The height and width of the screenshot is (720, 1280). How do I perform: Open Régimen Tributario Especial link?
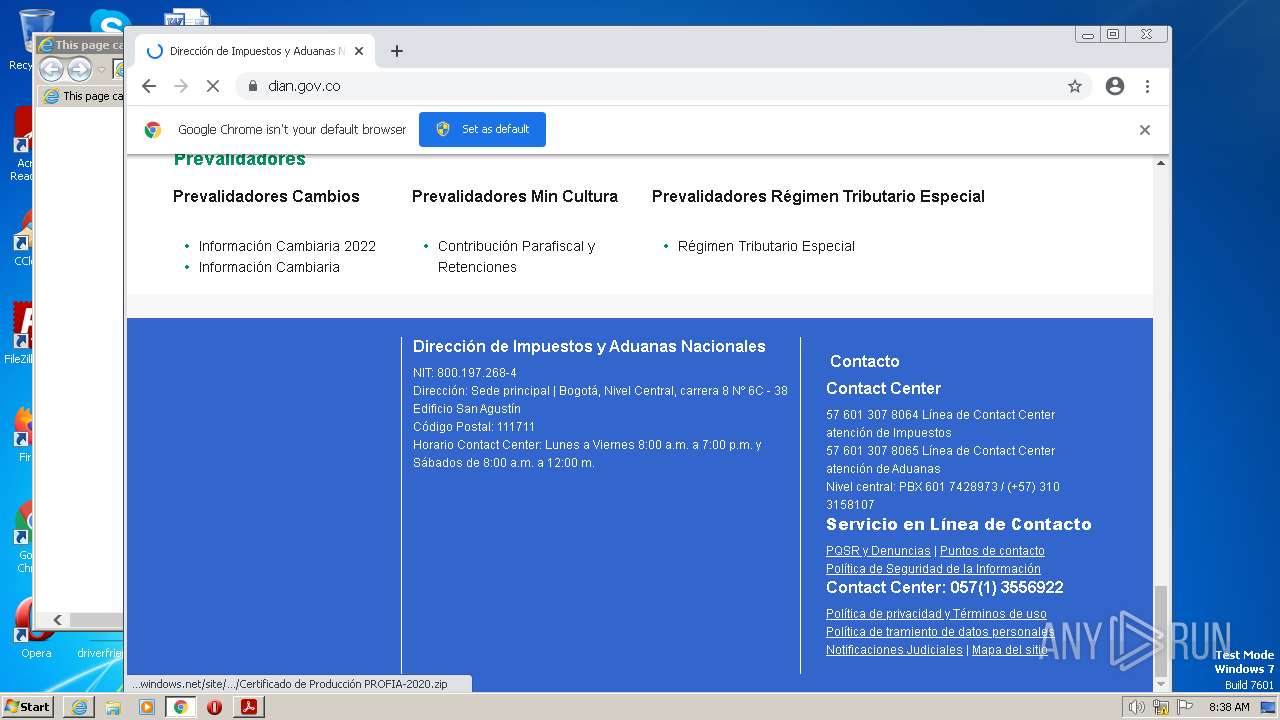pyautogui.click(x=766, y=246)
